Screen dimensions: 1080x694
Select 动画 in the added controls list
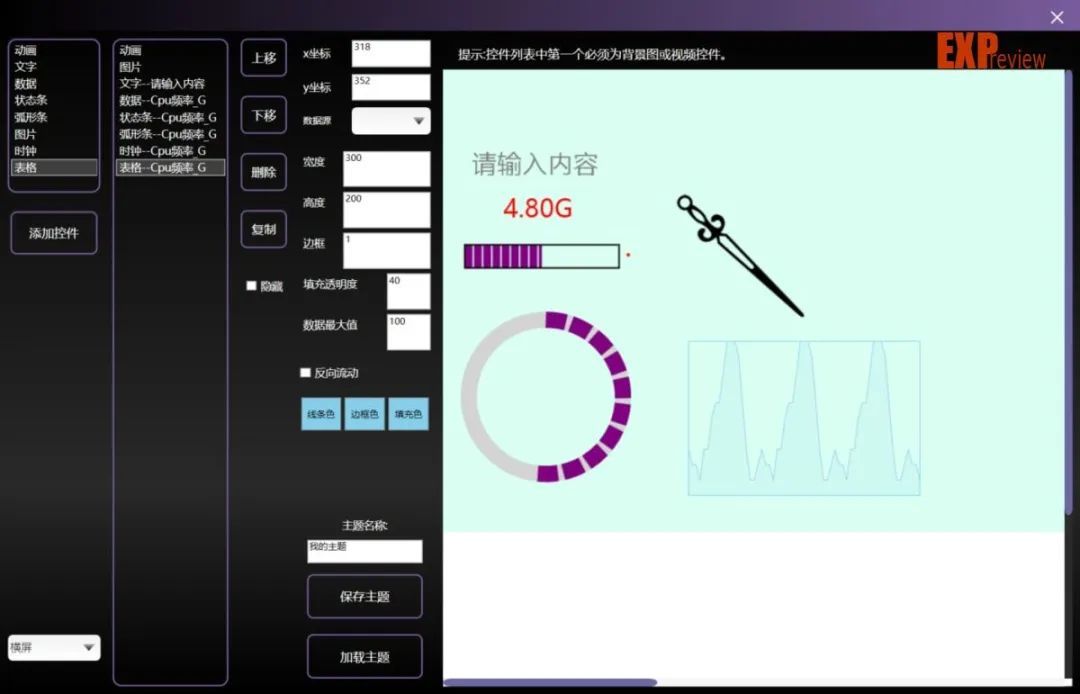(x=170, y=50)
